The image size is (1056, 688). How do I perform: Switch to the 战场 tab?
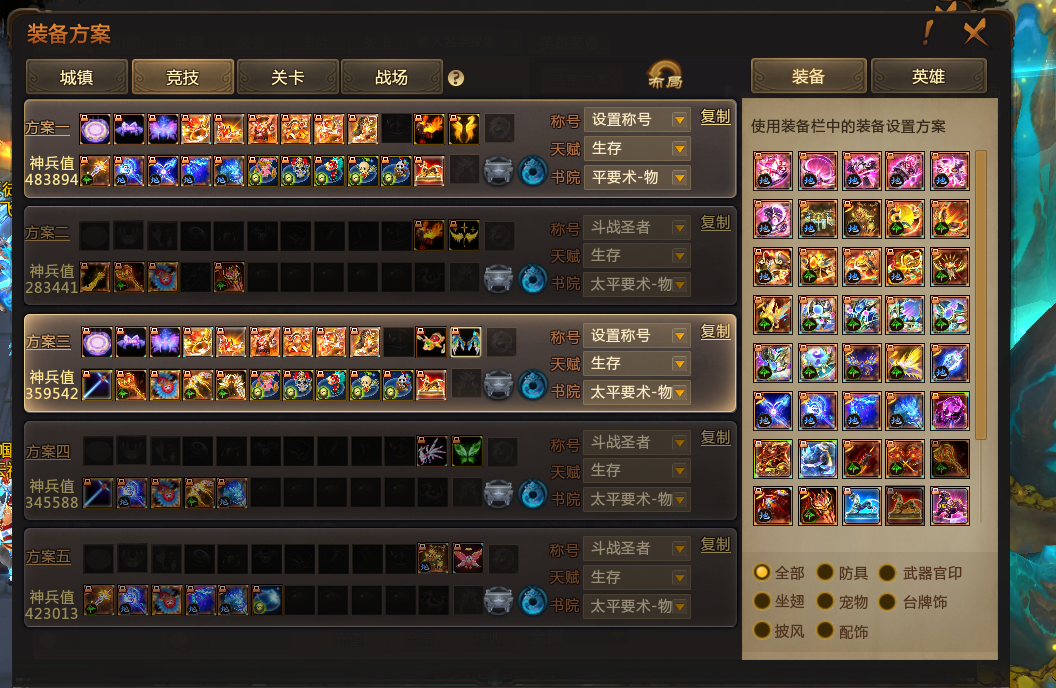(392, 77)
